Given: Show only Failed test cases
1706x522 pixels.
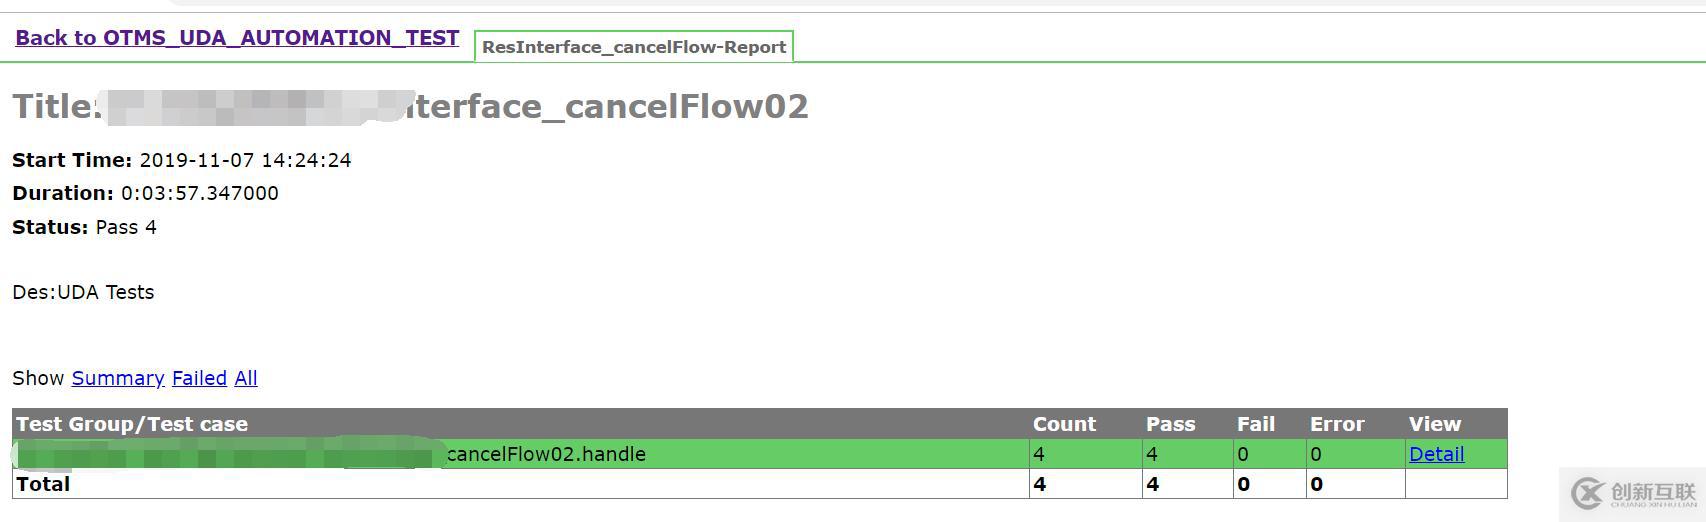Looking at the screenshot, I should point(199,378).
